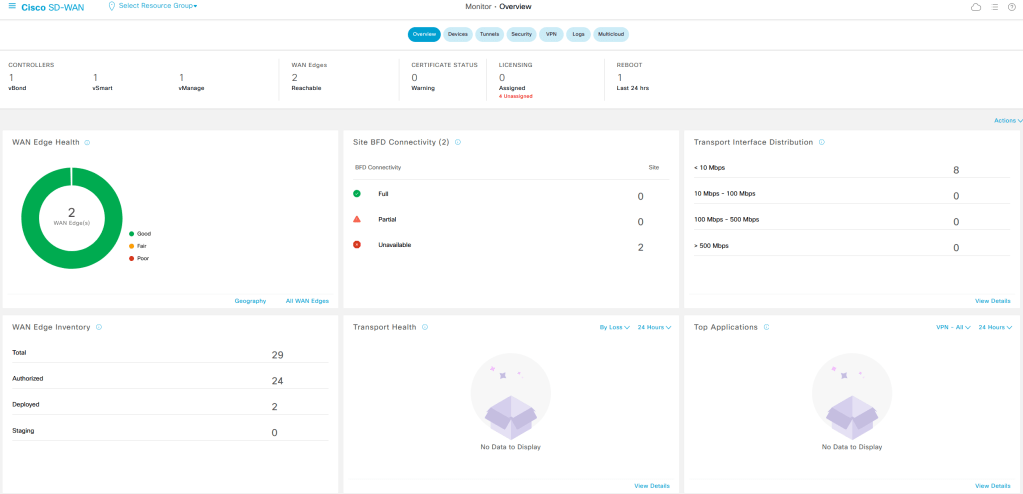
Task: Open the hamburger navigation menu
Action: (x=11, y=7)
